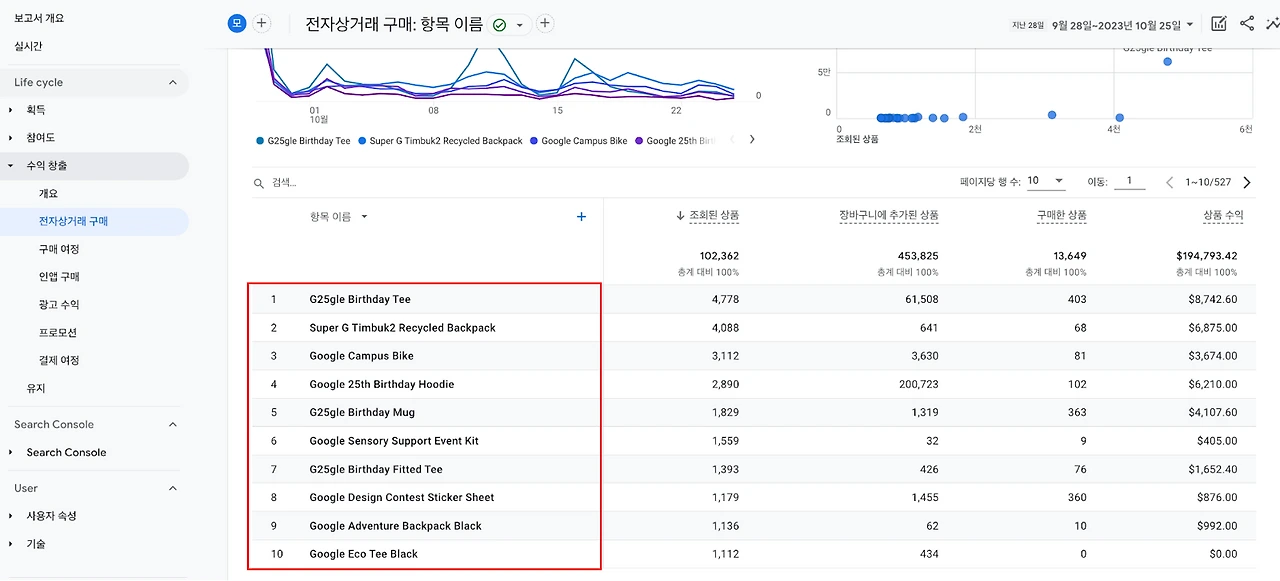Image resolution: width=1280 pixels, height=581 pixels.
Task: Click the faded left chevron in the chart legend
Action: pos(732,140)
